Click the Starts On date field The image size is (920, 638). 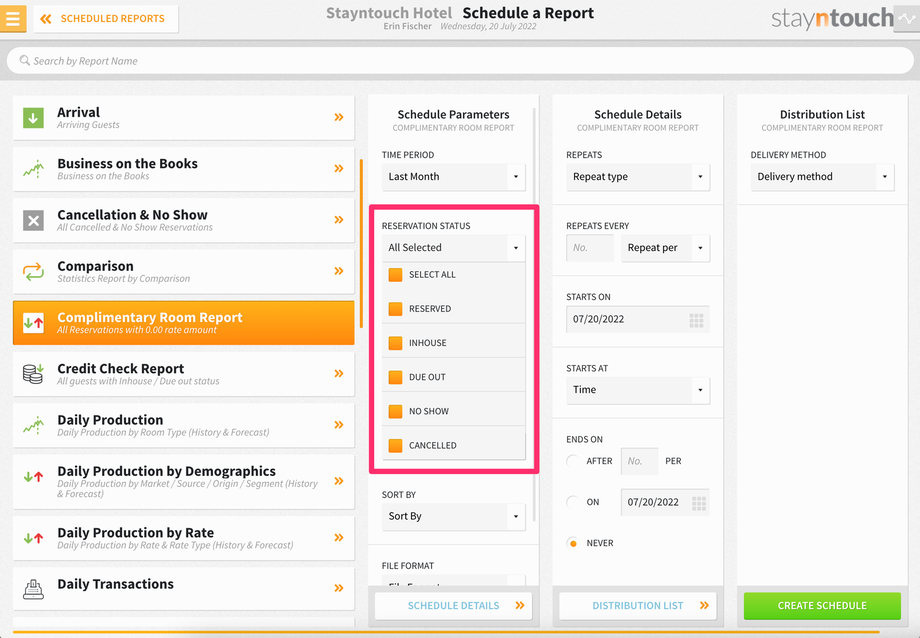[638, 319]
